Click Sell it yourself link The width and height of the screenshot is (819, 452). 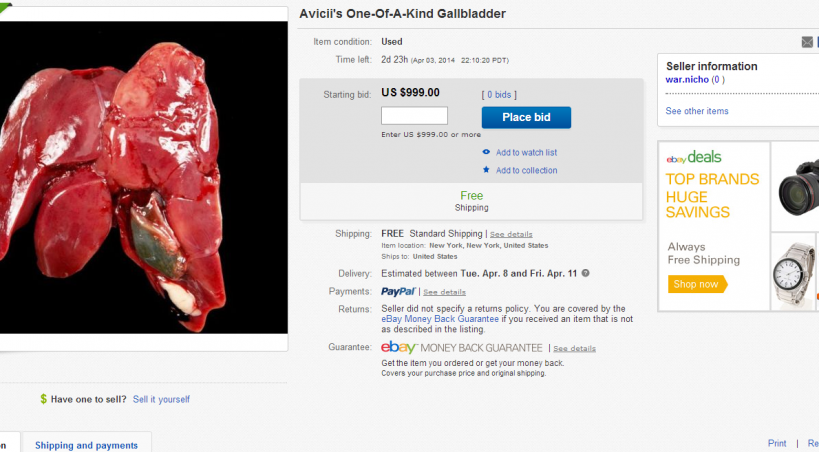point(161,399)
